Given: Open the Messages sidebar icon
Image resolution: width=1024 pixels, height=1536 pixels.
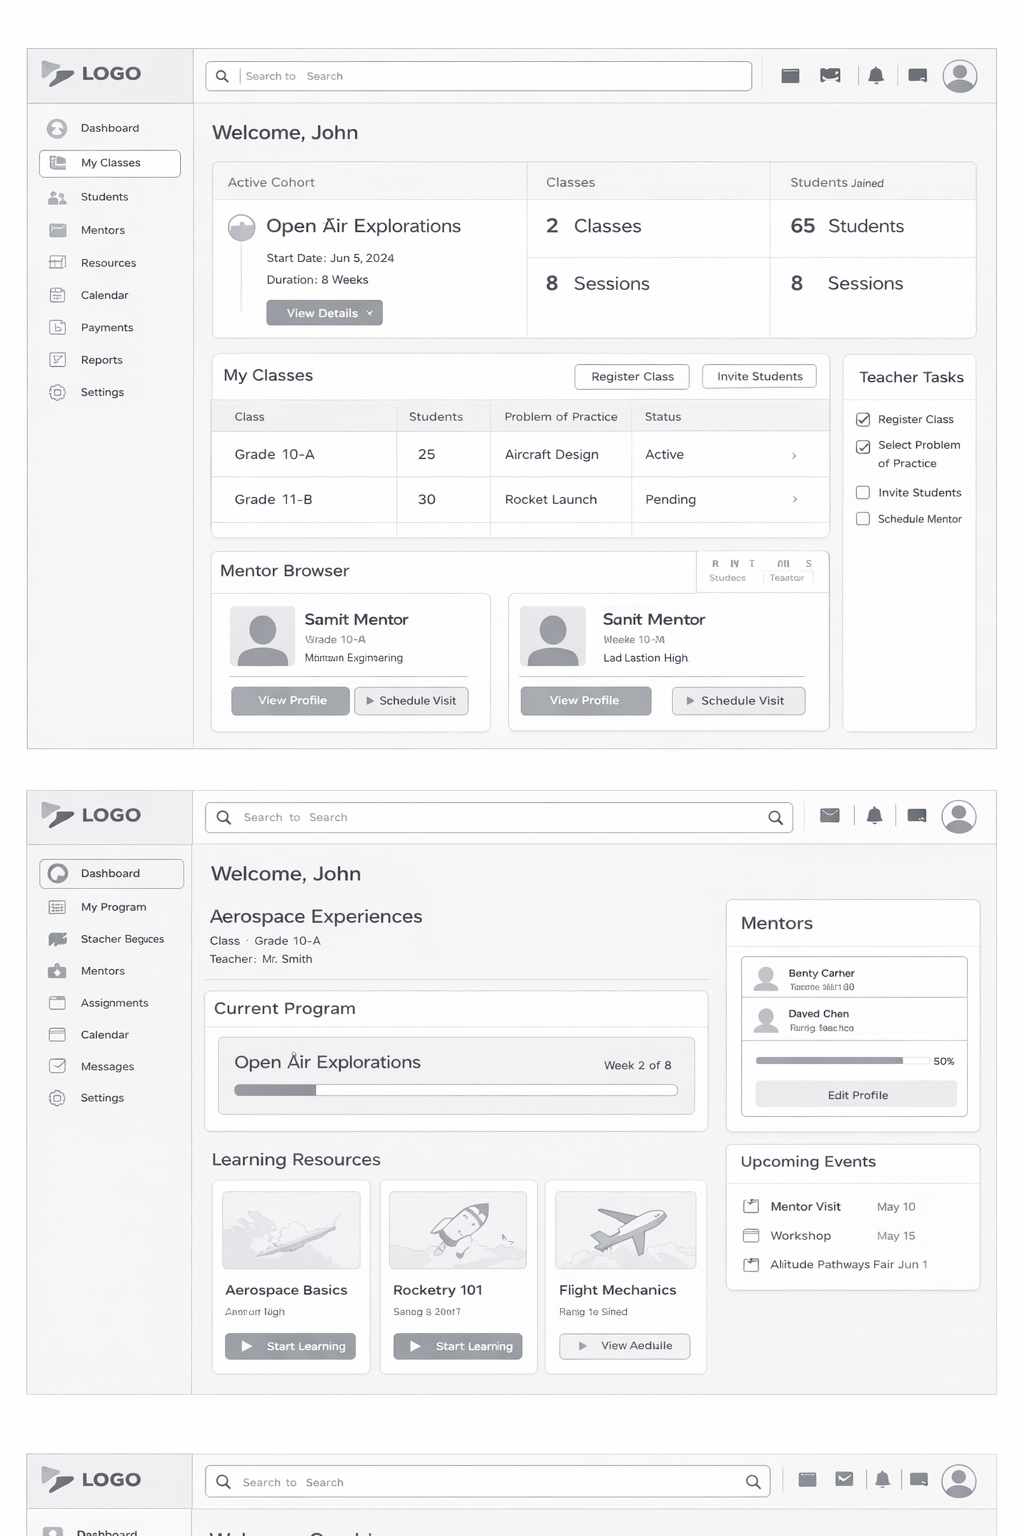Looking at the screenshot, I should [x=58, y=1066].
